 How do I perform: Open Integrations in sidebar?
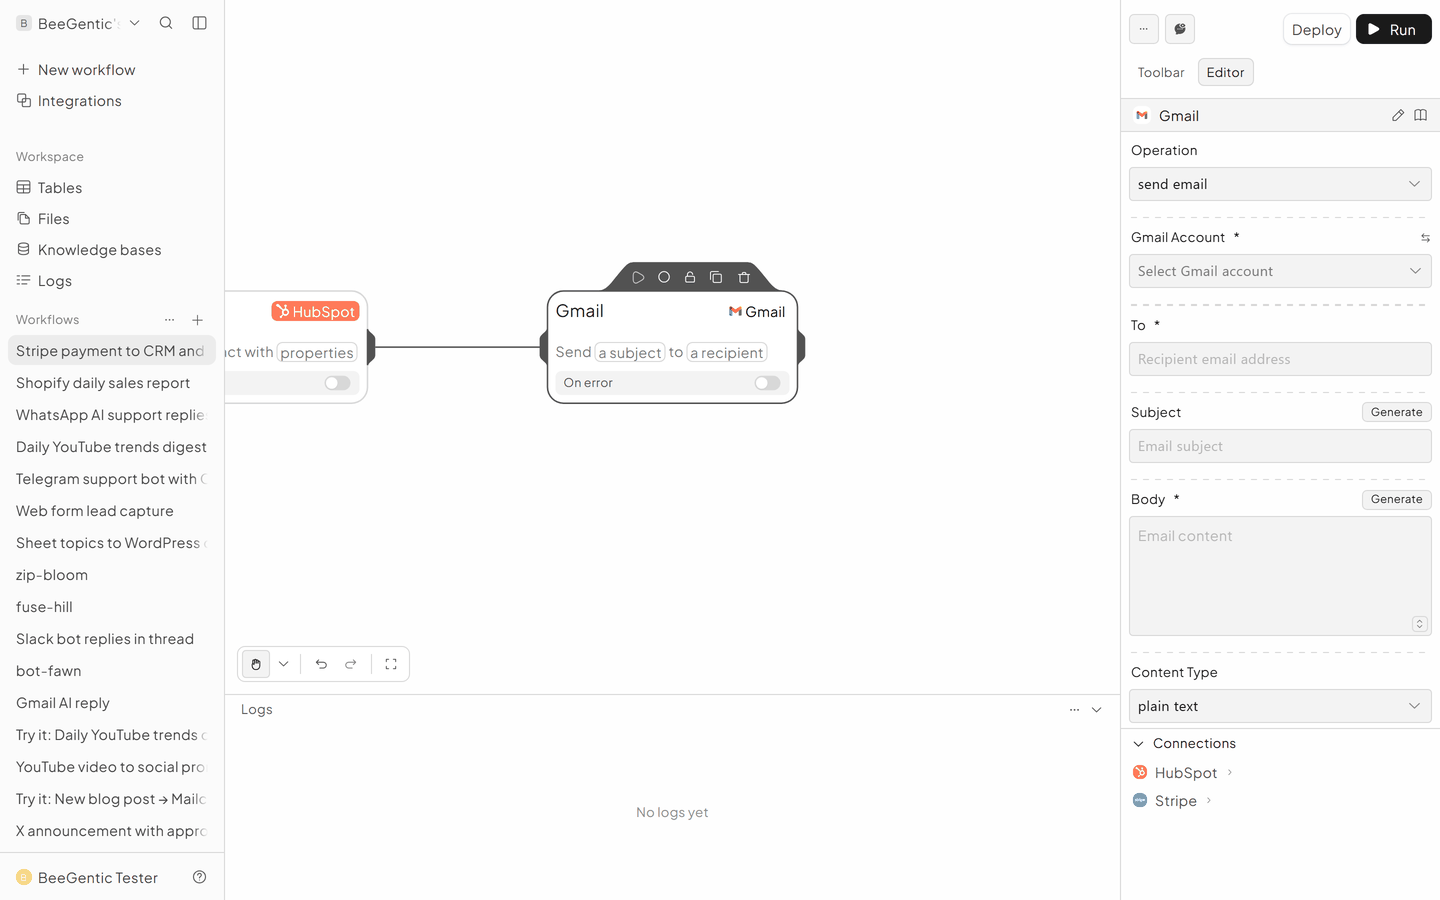pyautogui.click(x=112, y=101)
